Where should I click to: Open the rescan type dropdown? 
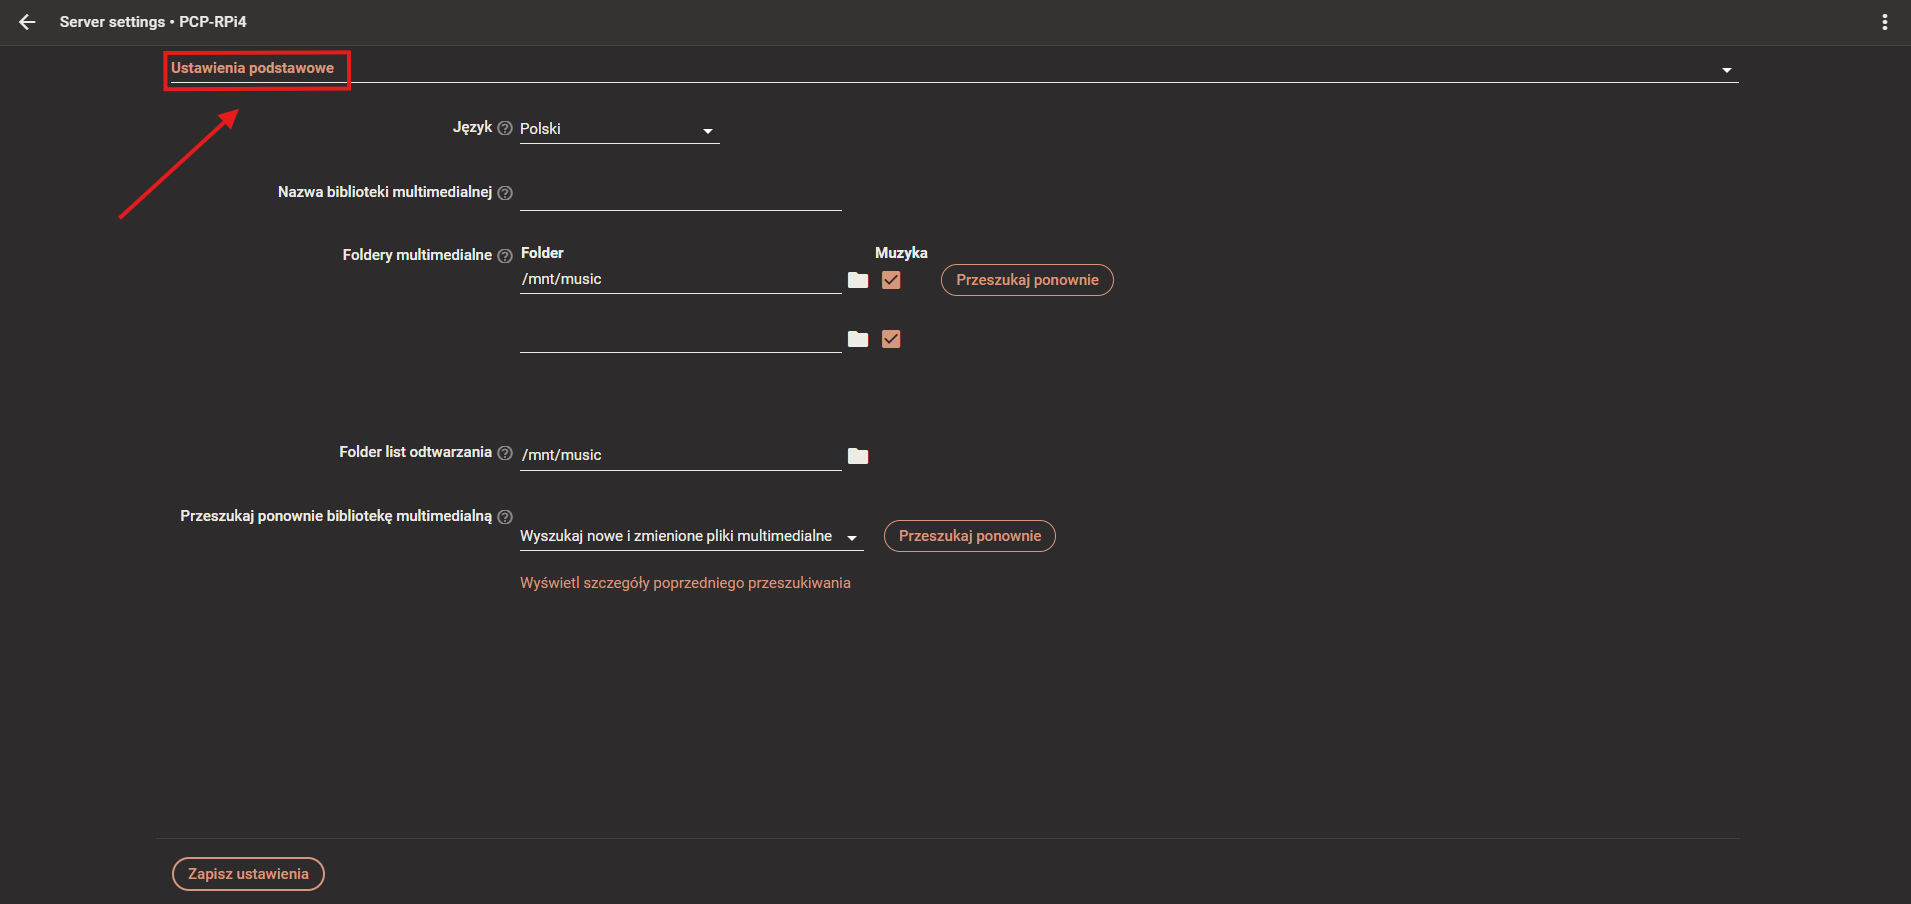coord(690,537)
